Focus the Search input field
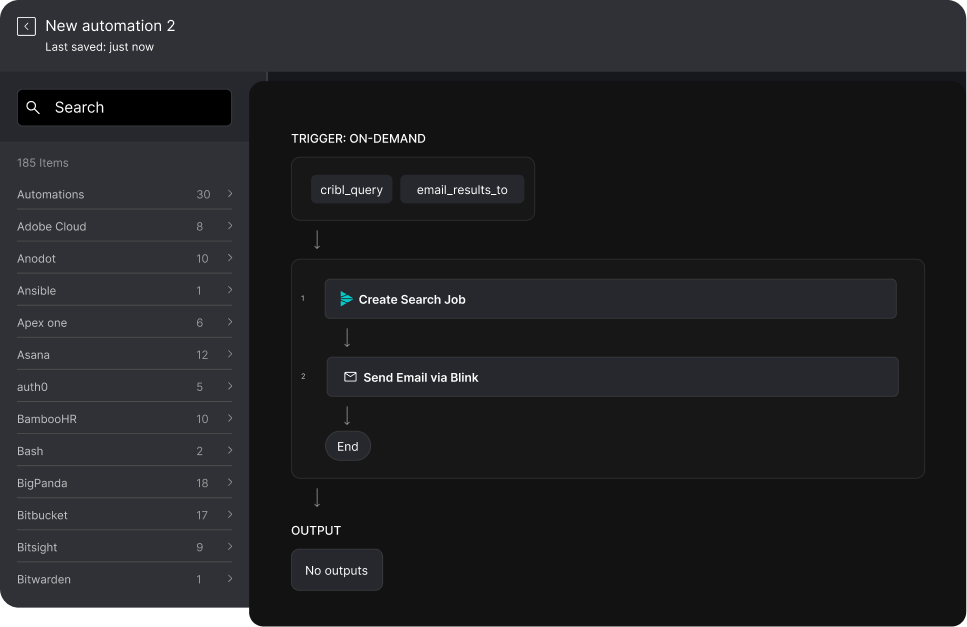 (125, 107)
